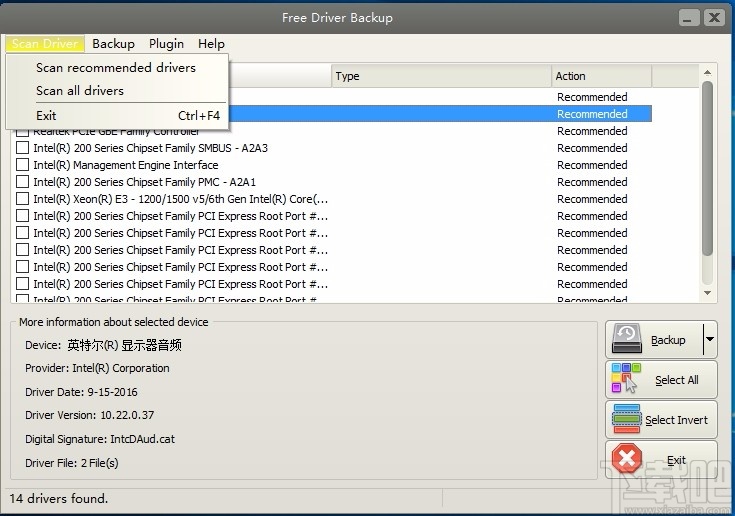
Task: Check Intel 200 Series SMBUS - A2A3 driver
Action: click(22, 148)
